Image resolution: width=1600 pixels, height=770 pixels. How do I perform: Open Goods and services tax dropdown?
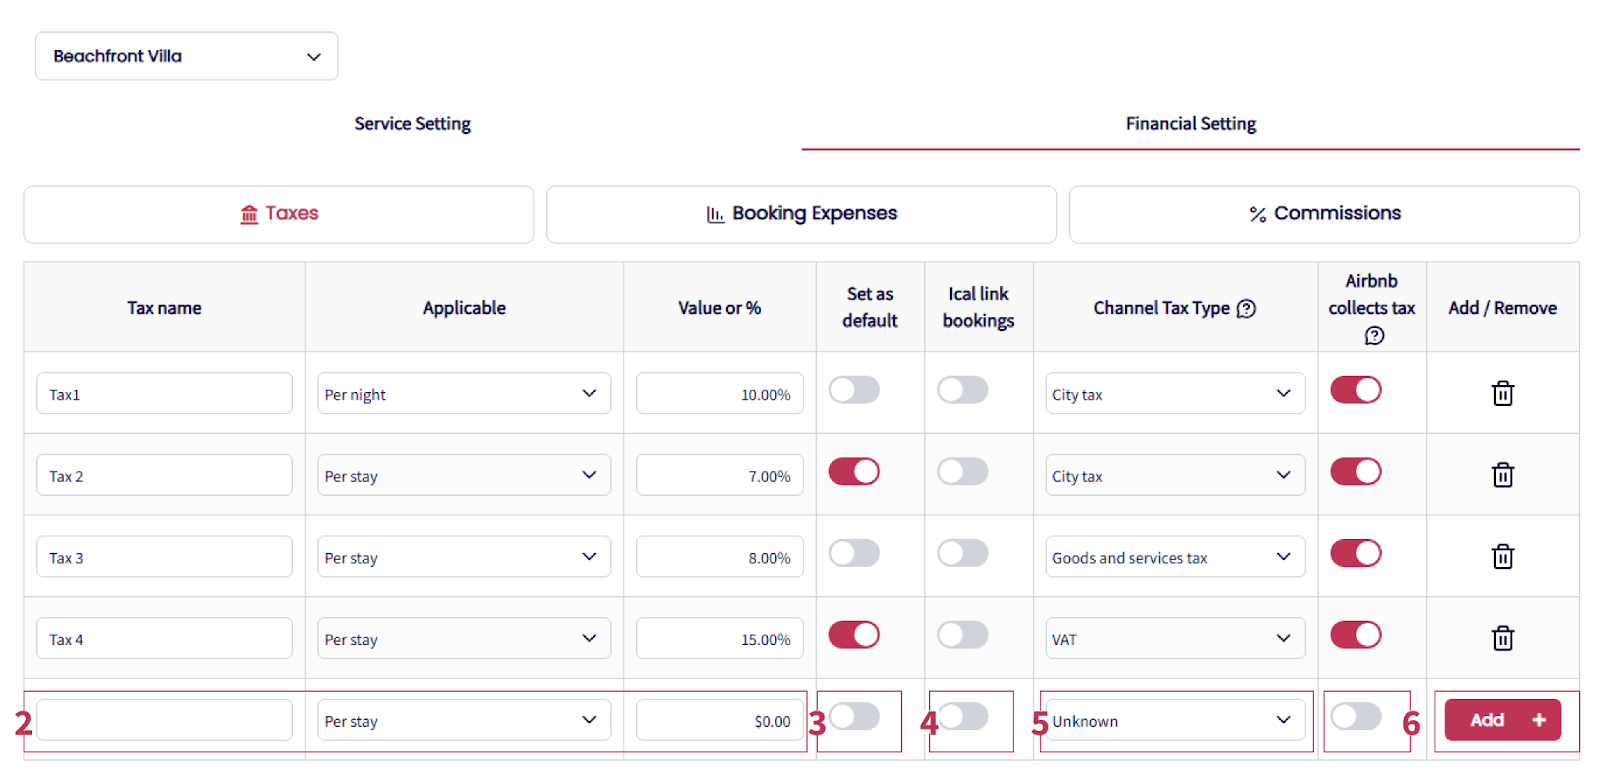[1174, 558]
